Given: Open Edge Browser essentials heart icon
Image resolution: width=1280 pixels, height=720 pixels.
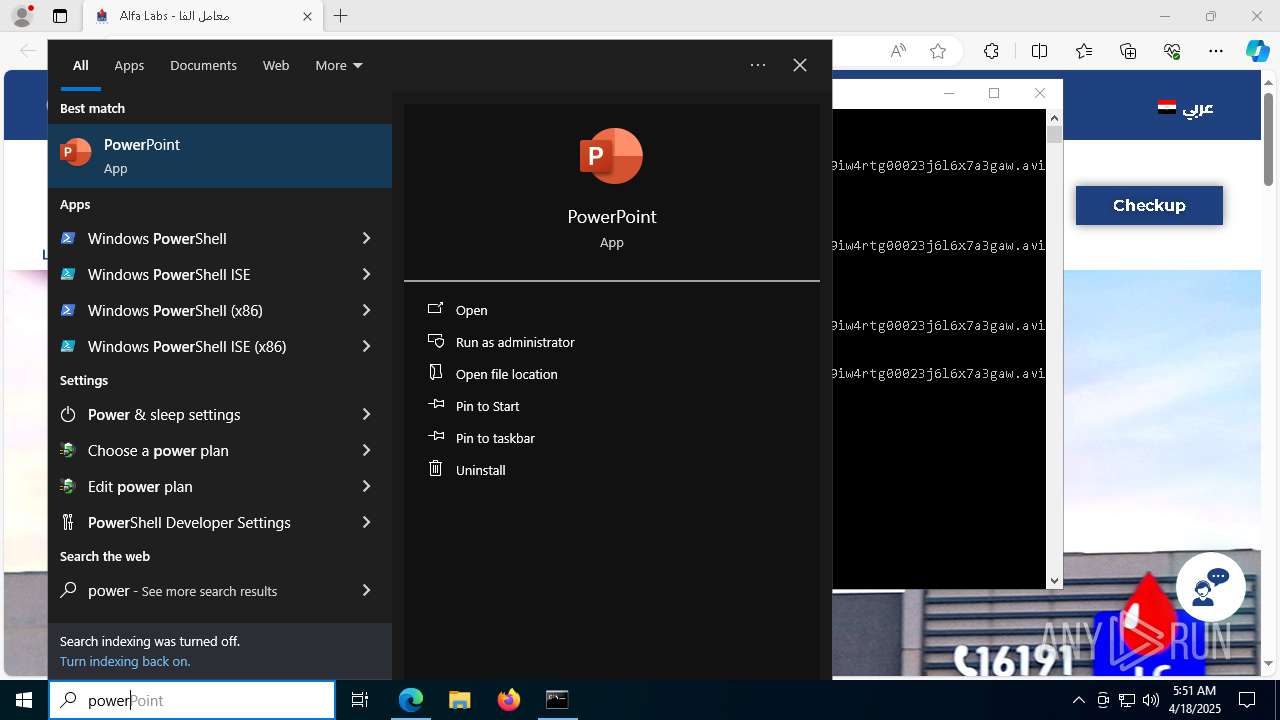Looking at the screenshot, I should 1172,51.
